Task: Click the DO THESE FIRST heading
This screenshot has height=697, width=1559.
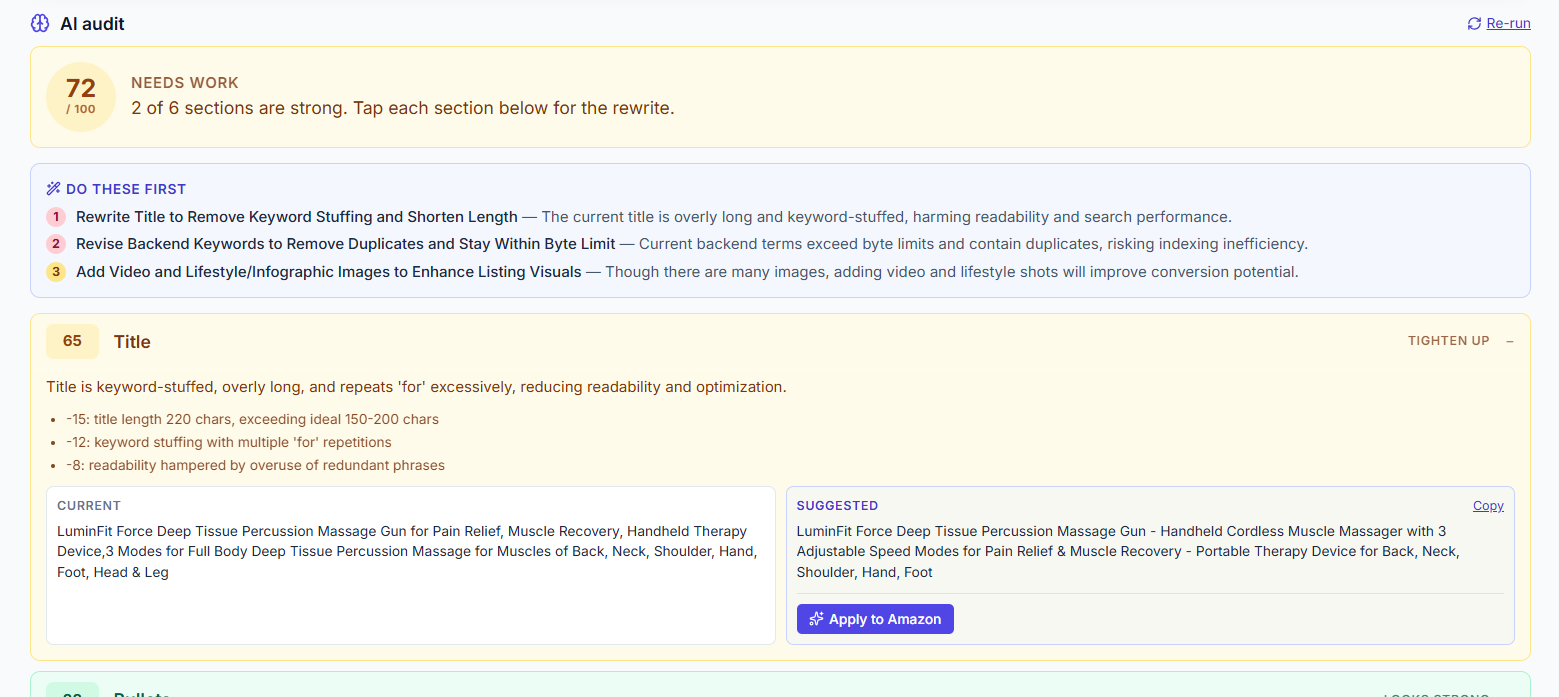Action: (x=126, y=189)
